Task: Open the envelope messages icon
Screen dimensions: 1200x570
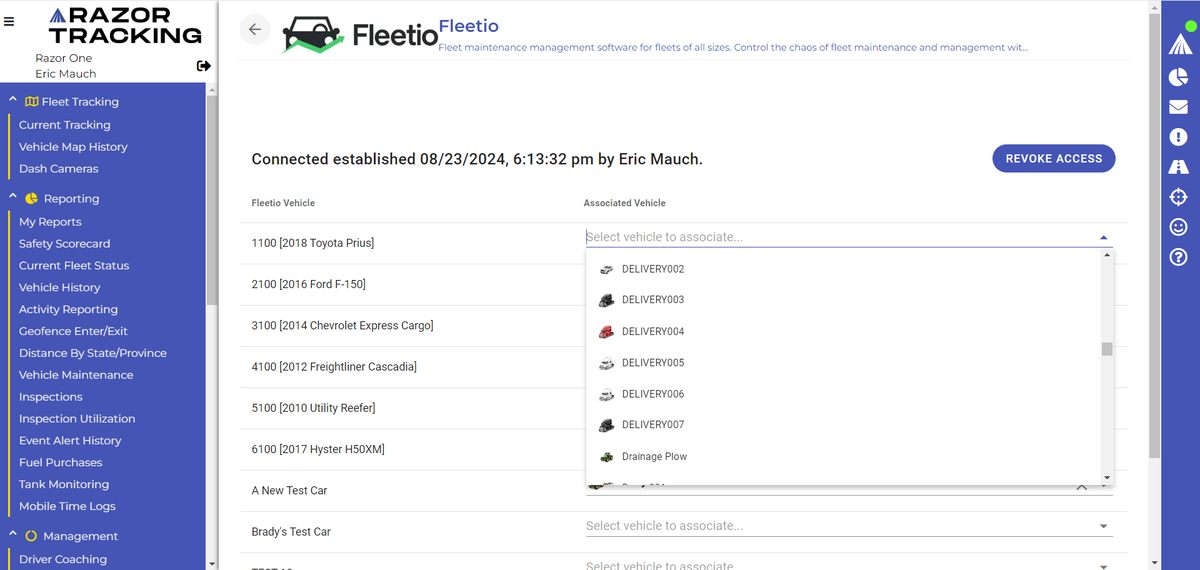Action: click(1178, 107)
